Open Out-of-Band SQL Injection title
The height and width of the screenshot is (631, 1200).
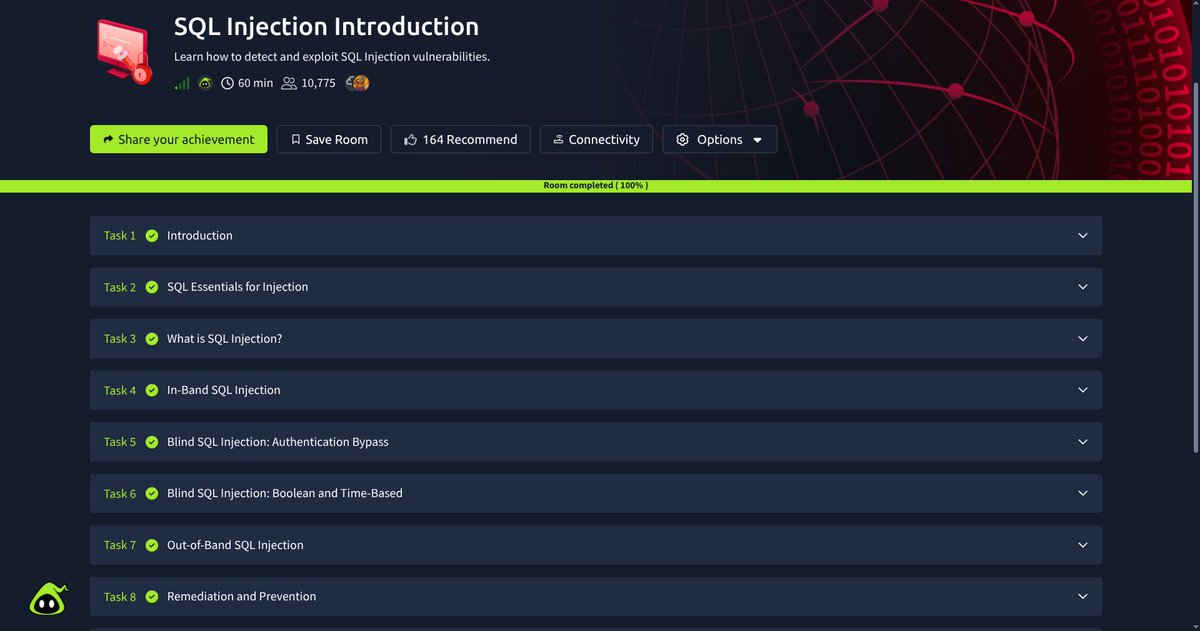click(235, 545)
